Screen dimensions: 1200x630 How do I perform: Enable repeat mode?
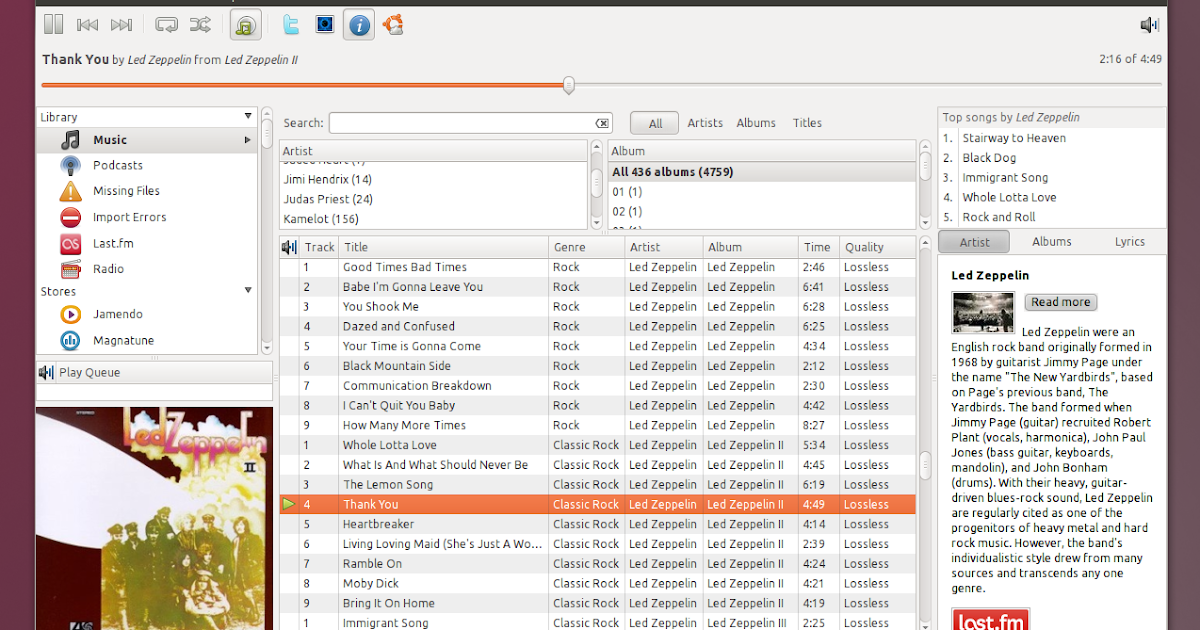pos(166,24)
